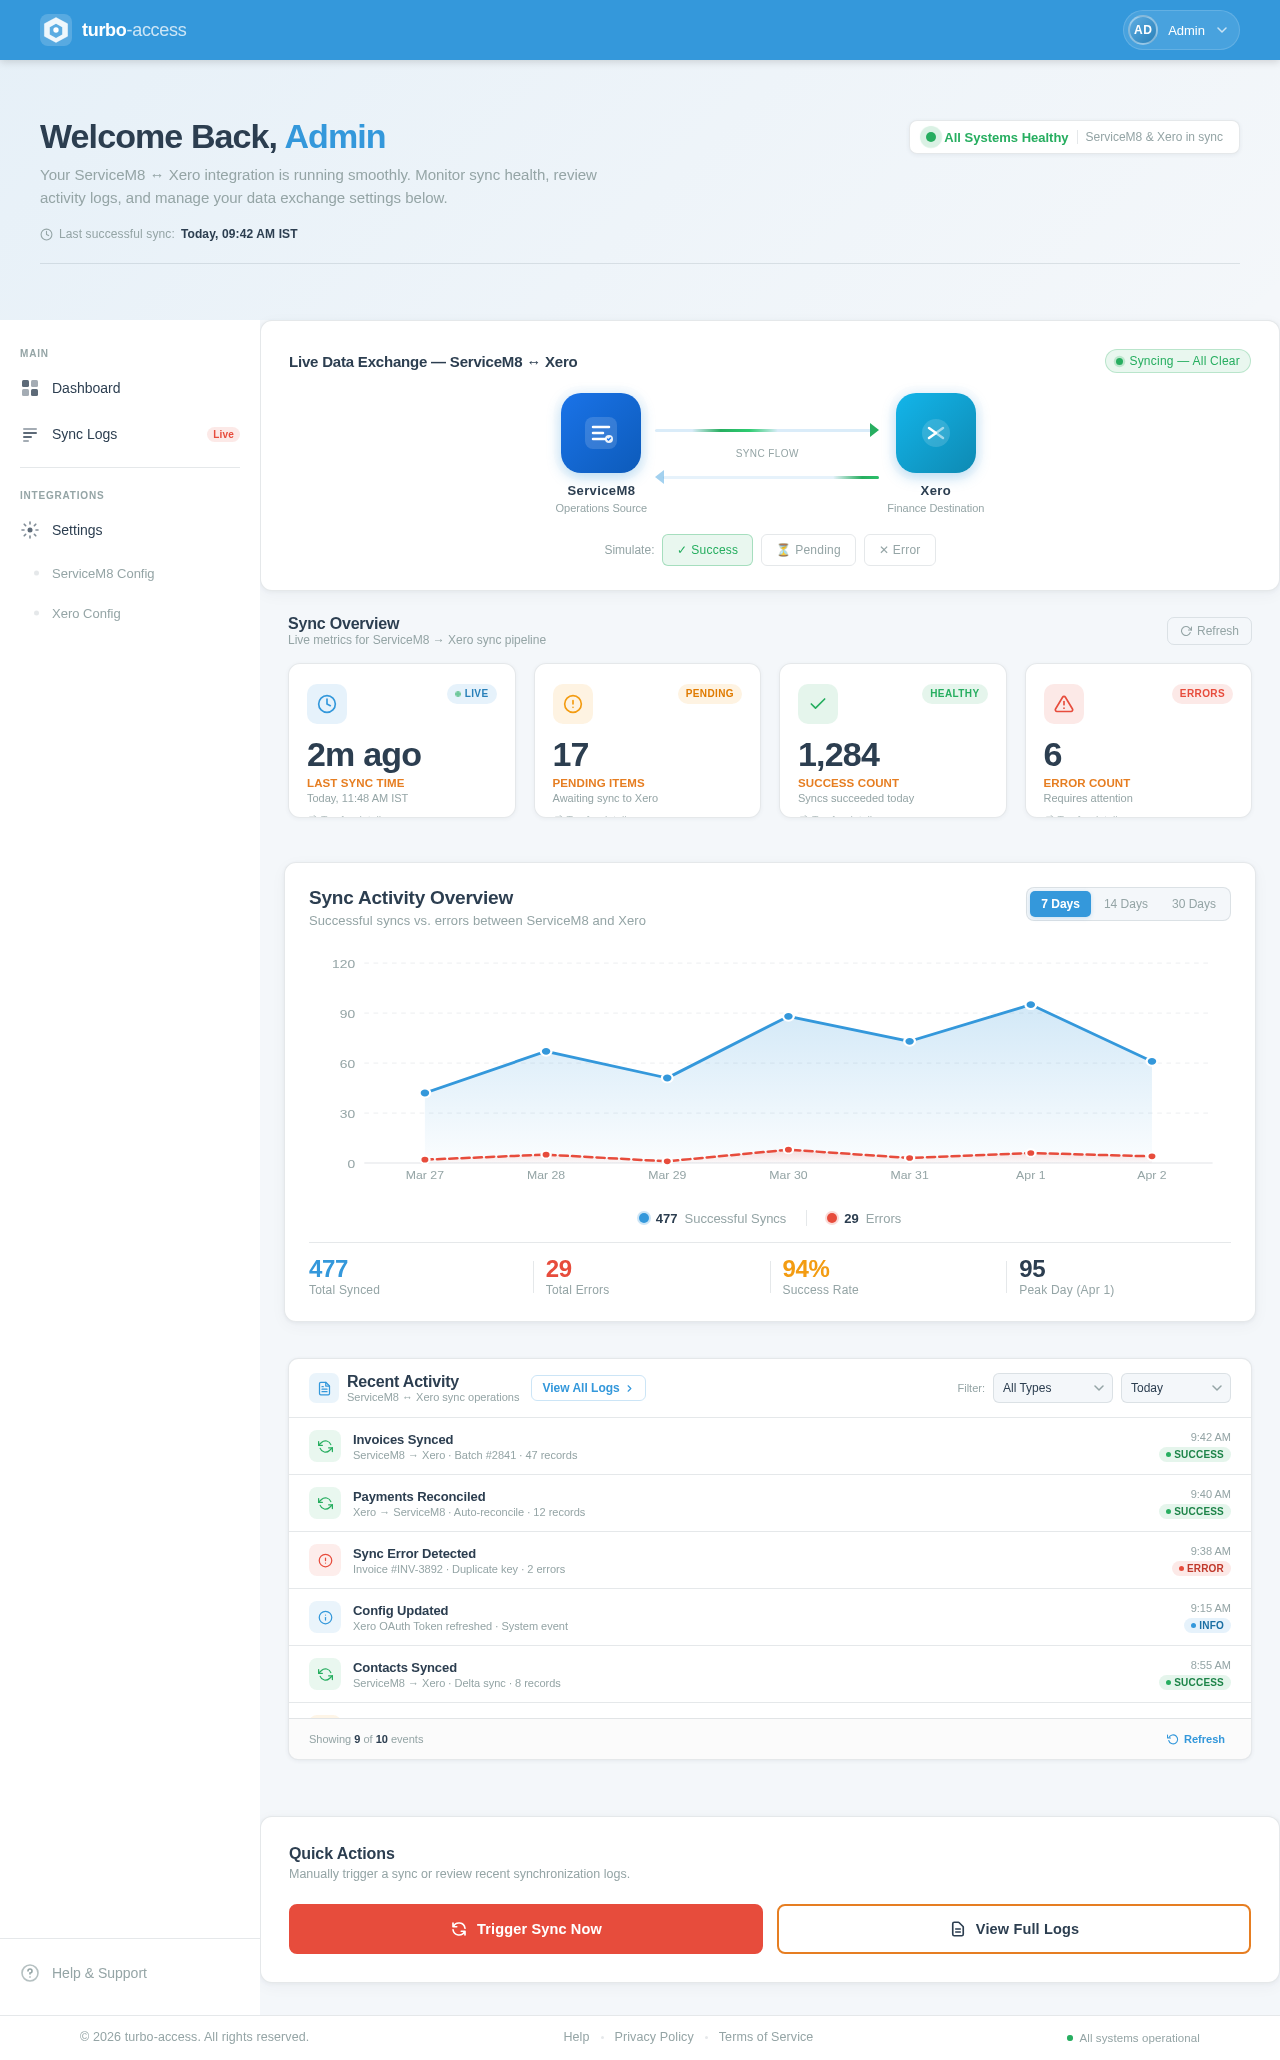Click the INFO badge on the Config Updated row
Viewport: 1280px width, 2060px height.
coord(1207,1625)
